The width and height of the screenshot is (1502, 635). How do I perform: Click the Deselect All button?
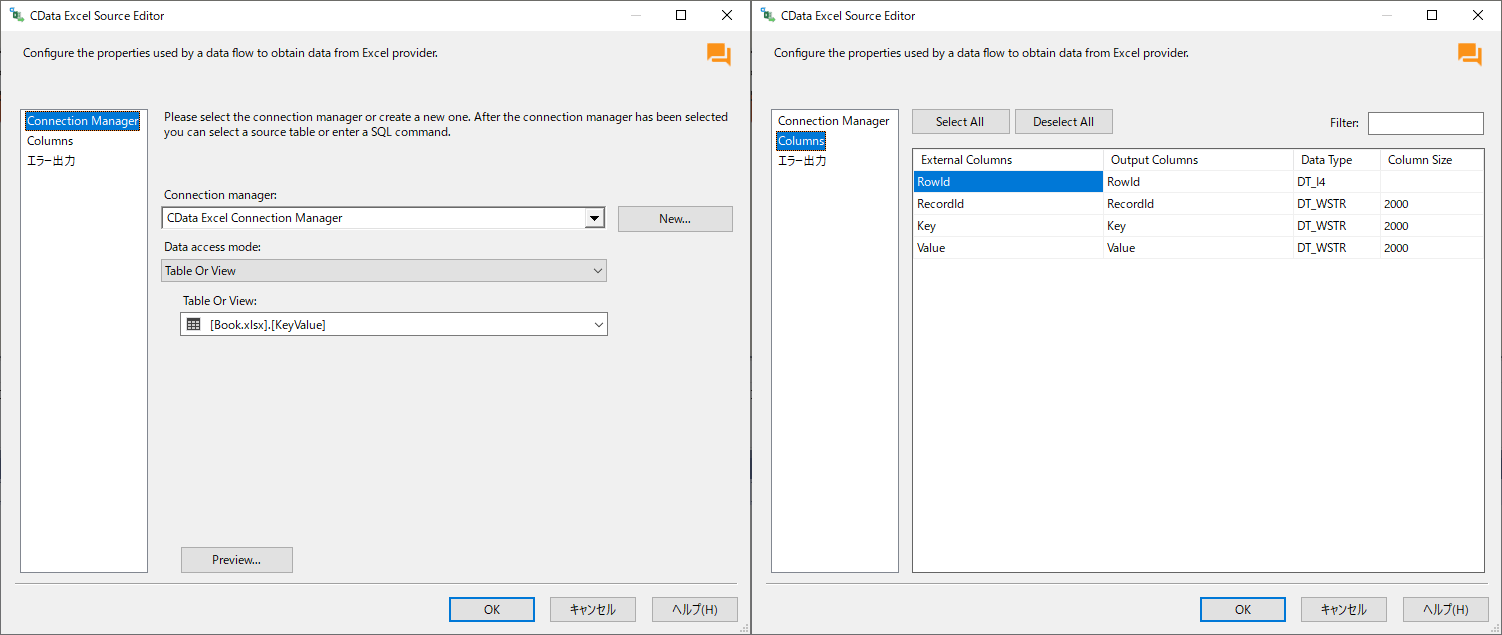1063,122
